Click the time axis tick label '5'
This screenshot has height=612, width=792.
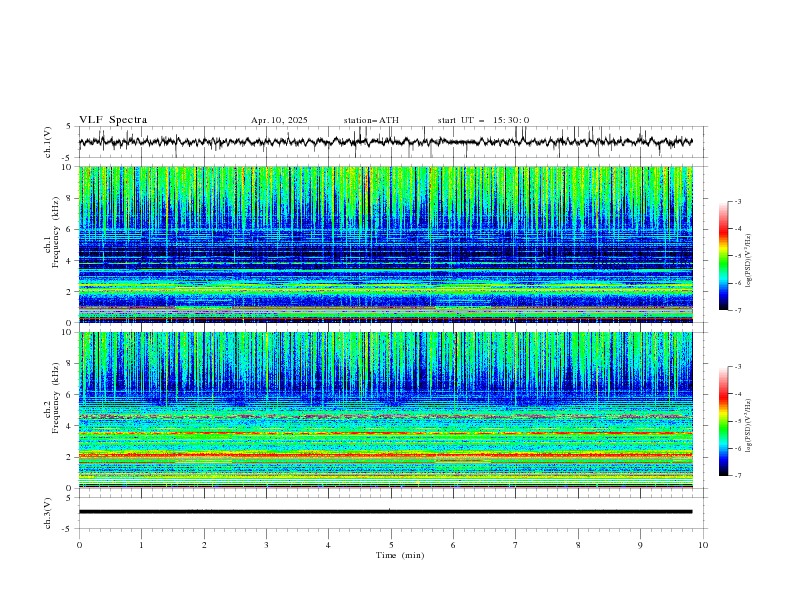coord(391,545)
